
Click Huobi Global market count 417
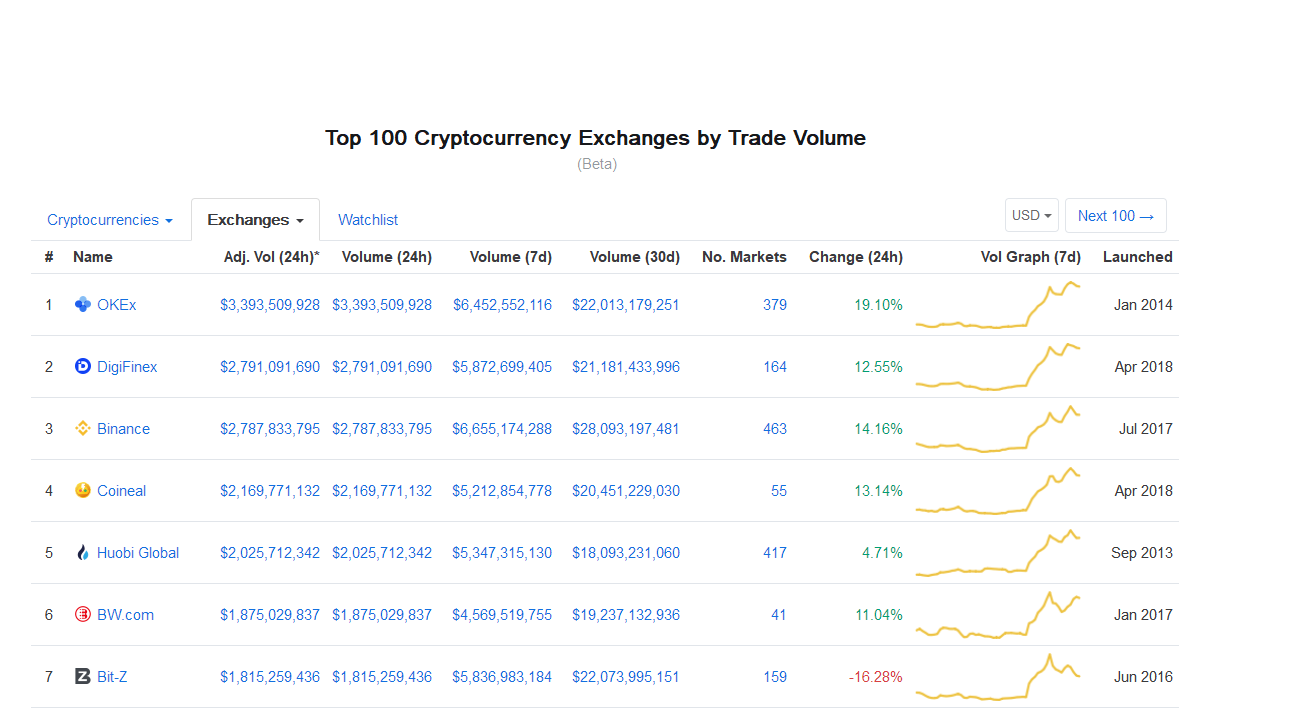click(775, 553)
